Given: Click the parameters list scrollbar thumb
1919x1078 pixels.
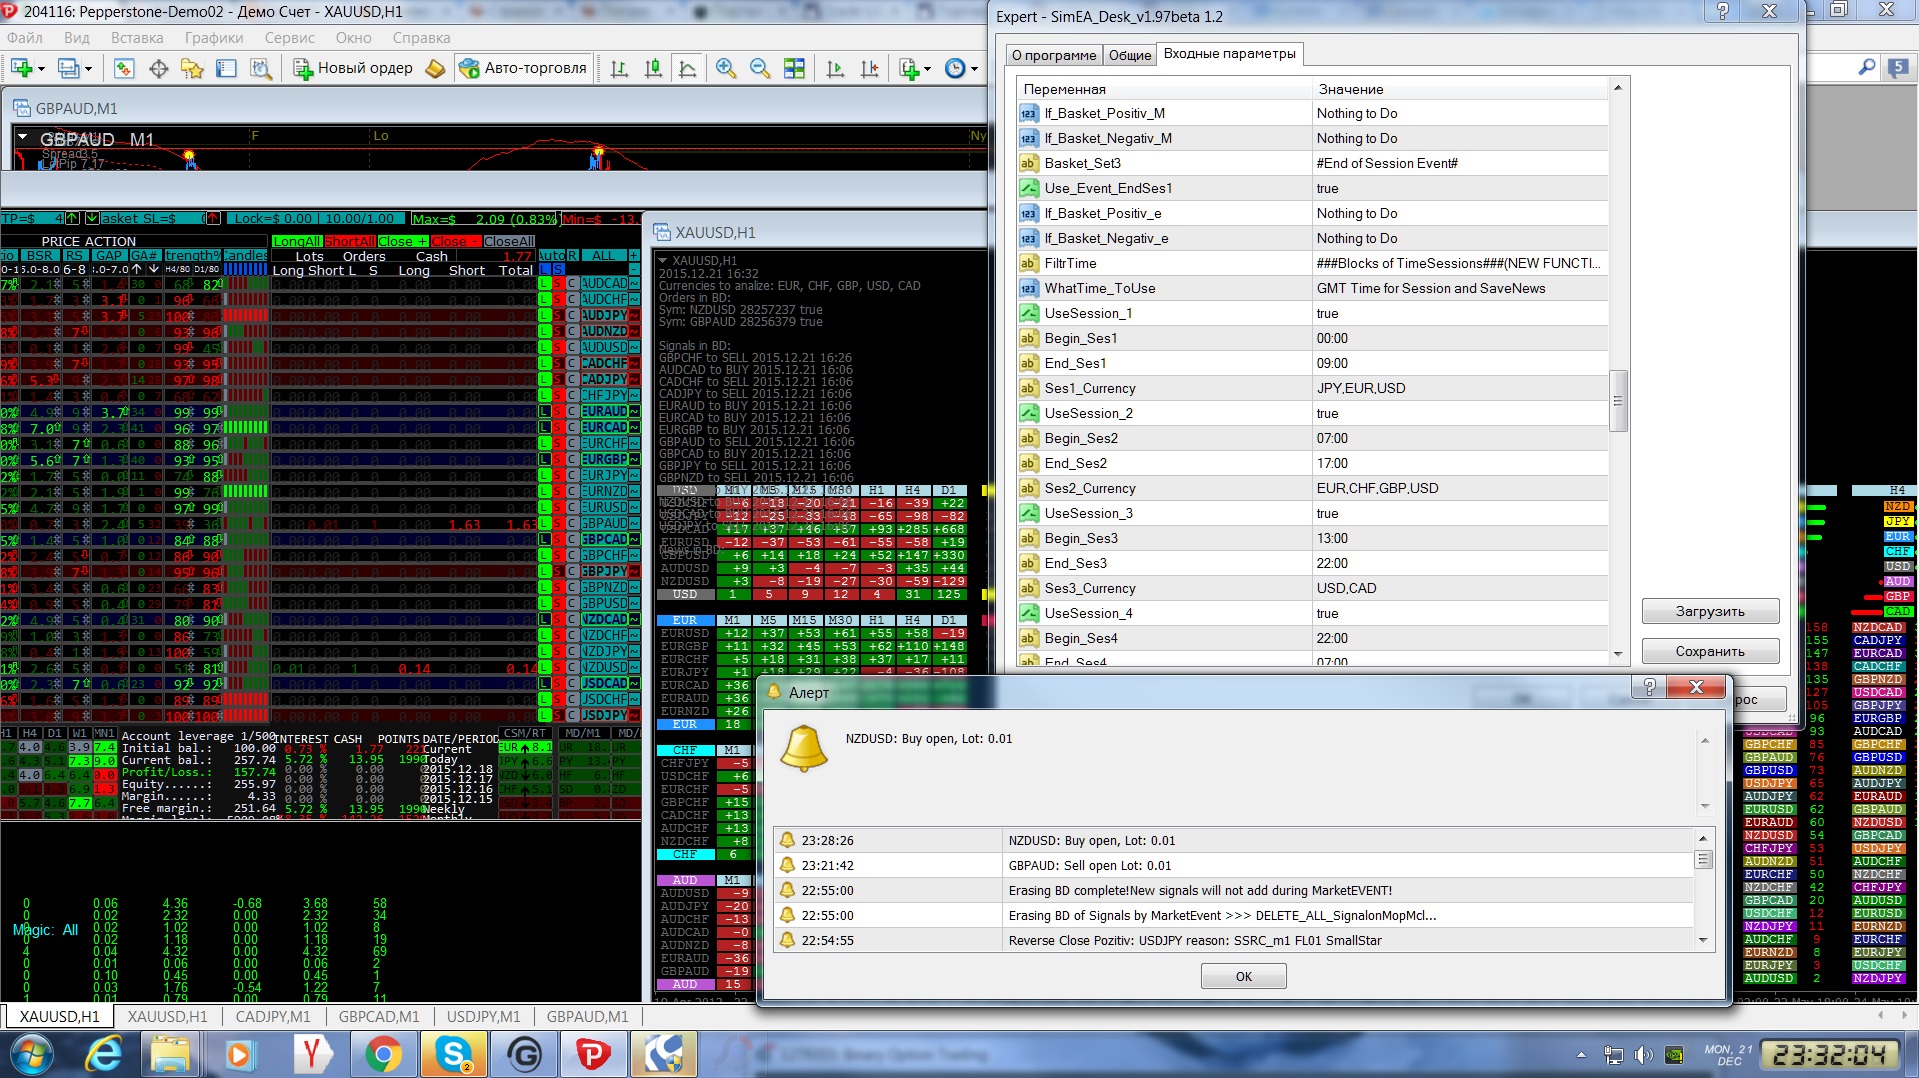Looking at the screenshot, I should pyautogui.click(x=1617, y=401).
